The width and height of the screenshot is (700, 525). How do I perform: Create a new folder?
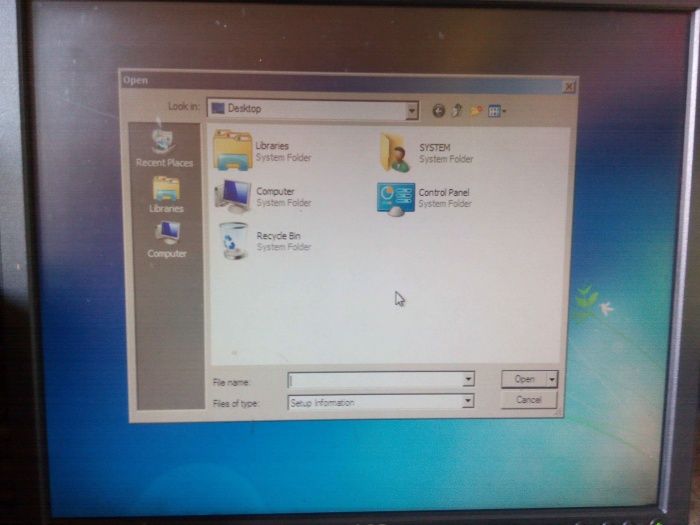[476, 110]
